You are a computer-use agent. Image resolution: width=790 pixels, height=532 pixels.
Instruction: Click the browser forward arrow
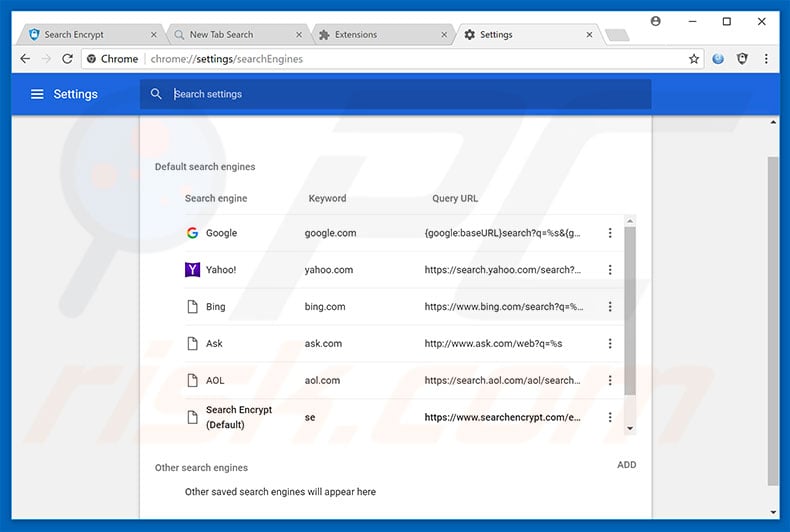coord(46,59)
